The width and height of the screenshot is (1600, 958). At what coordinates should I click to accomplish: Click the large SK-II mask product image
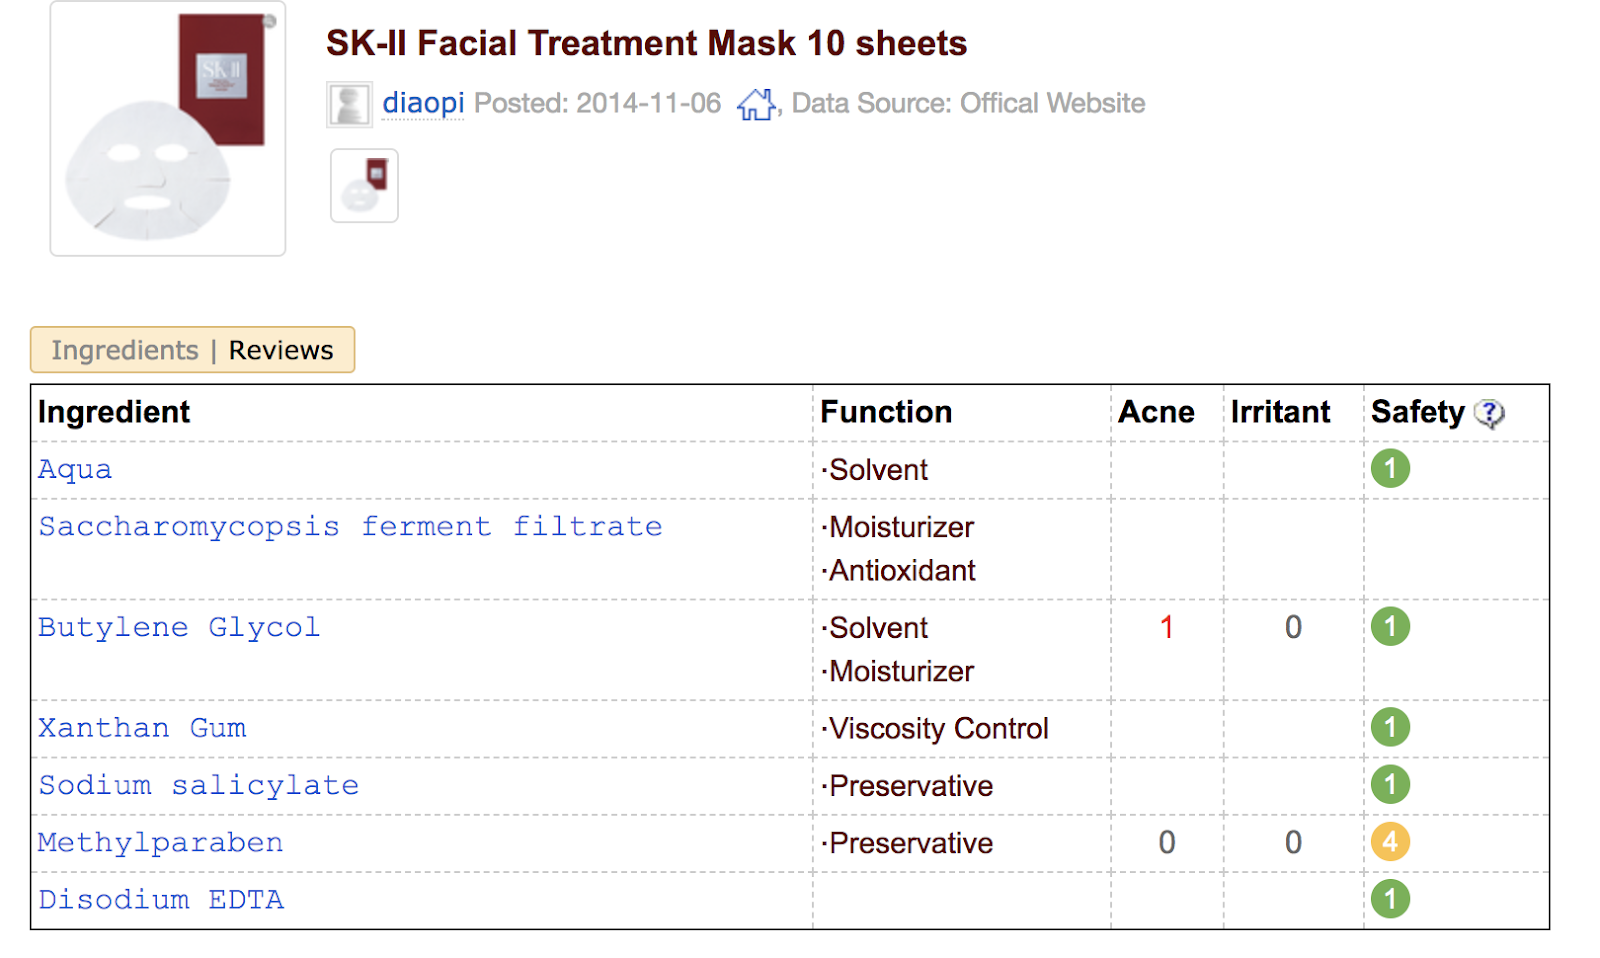(168, 128)
